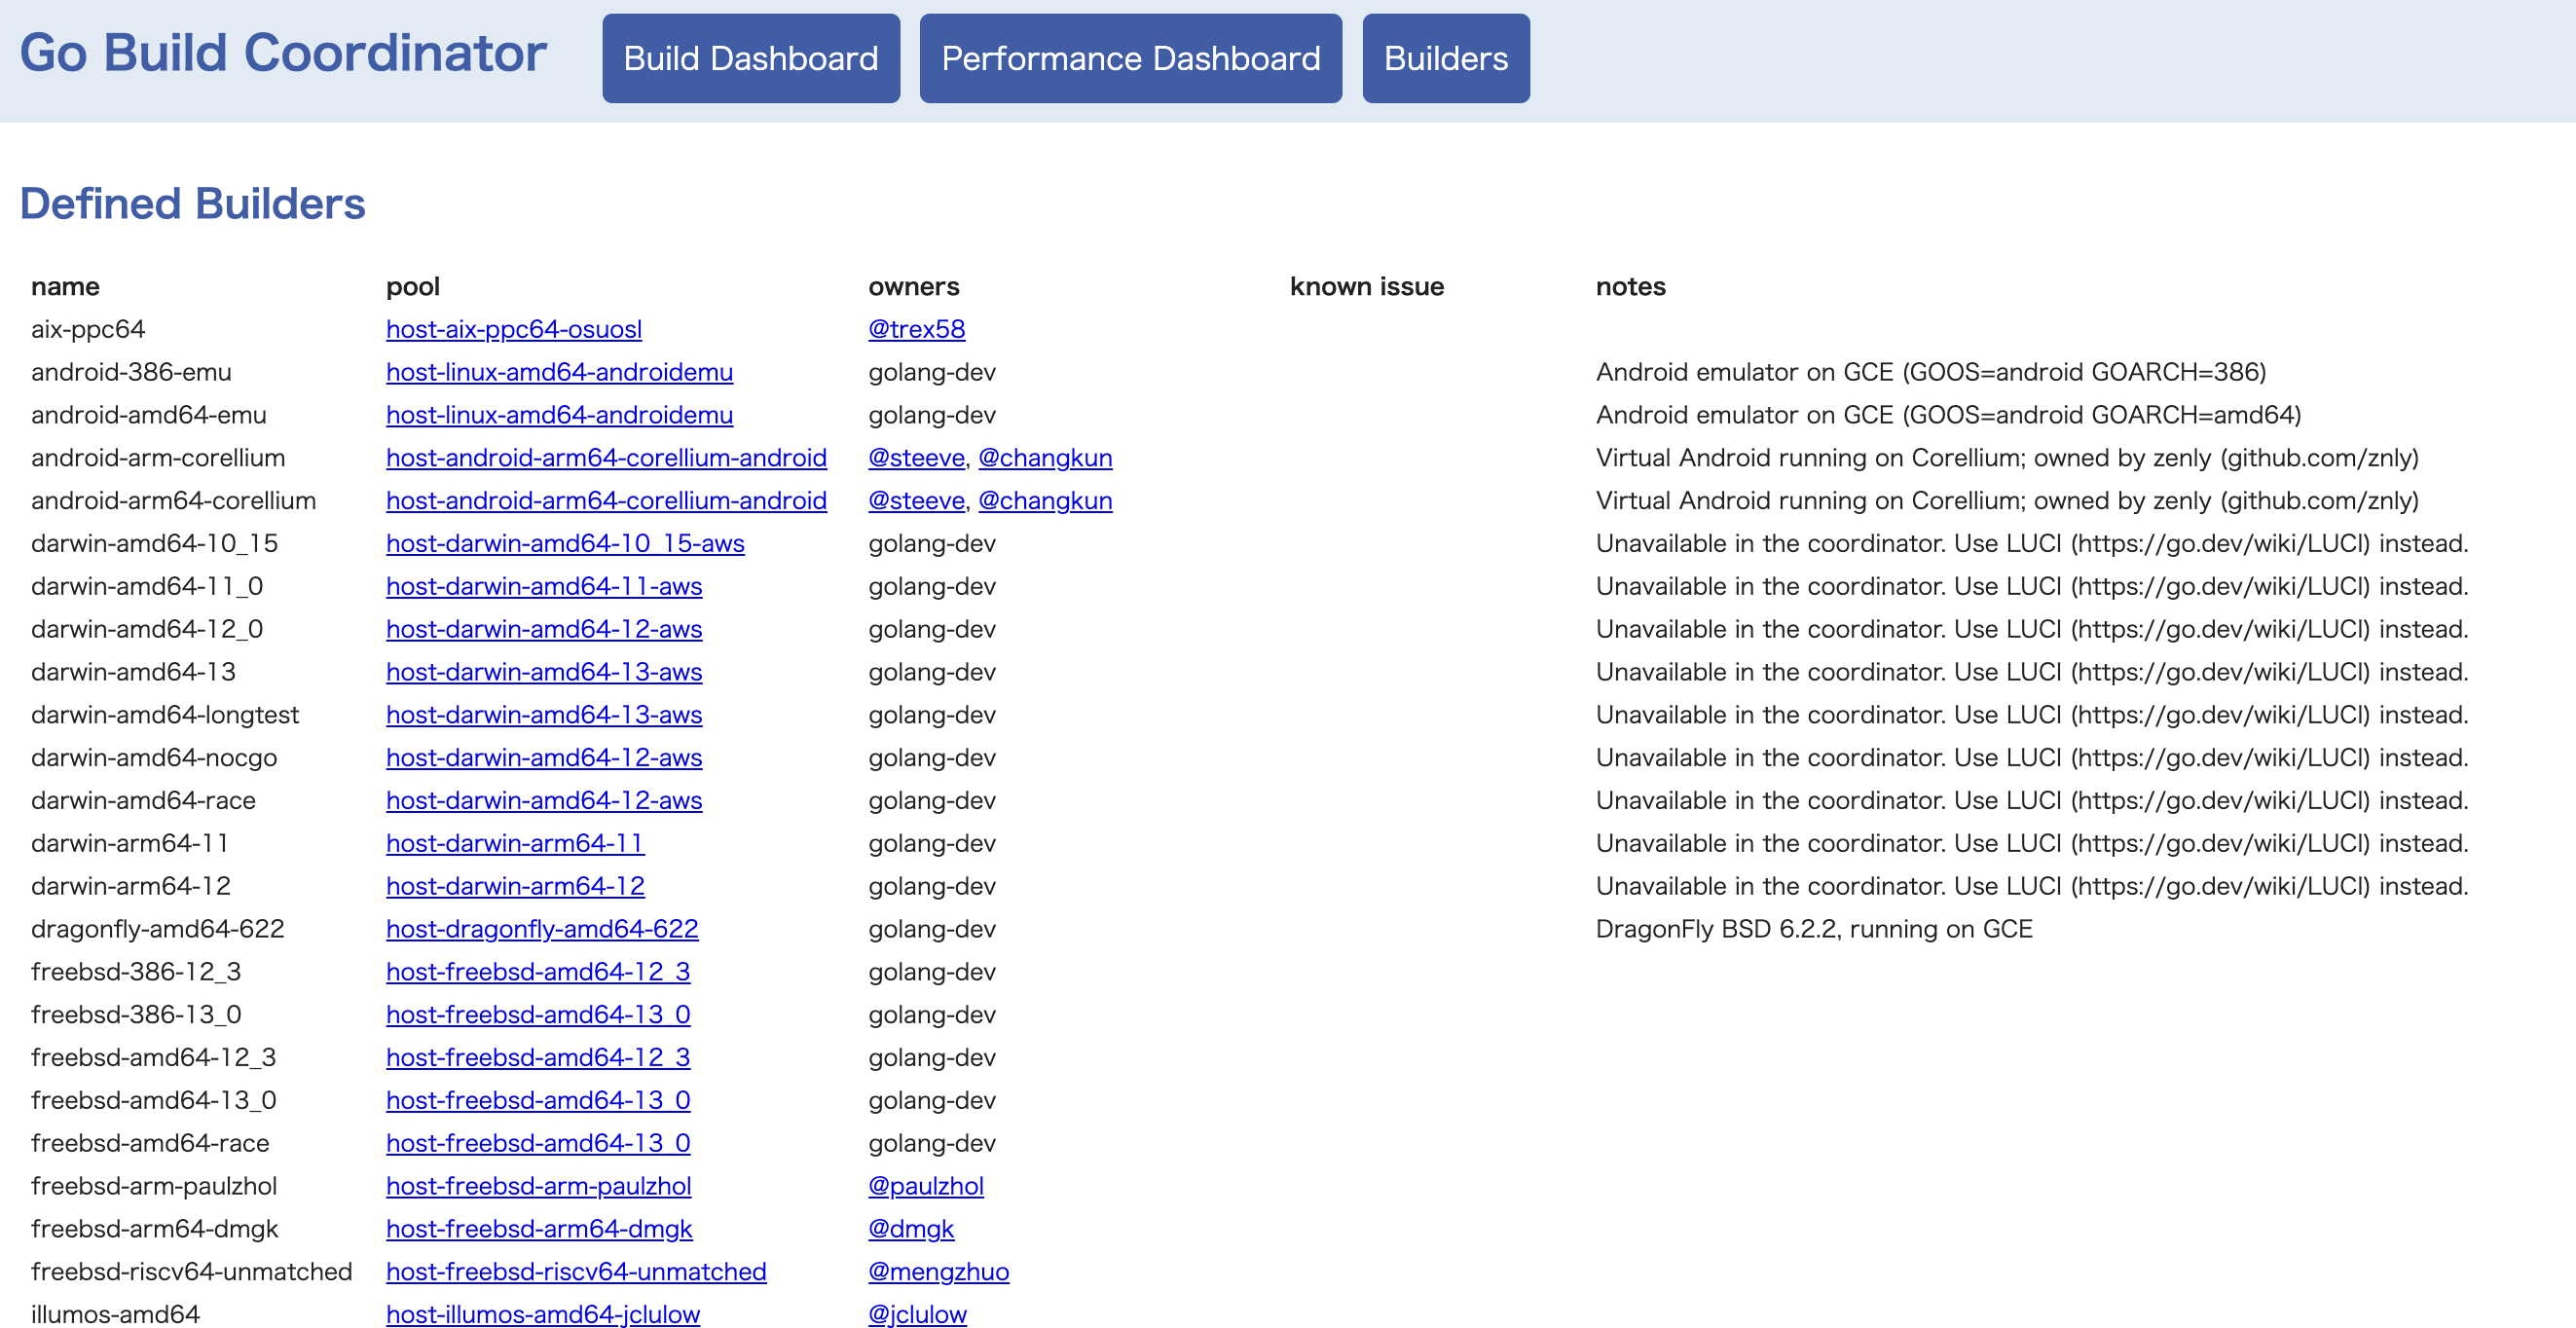Click the Go Build Coordinator title

pos(283,53)
